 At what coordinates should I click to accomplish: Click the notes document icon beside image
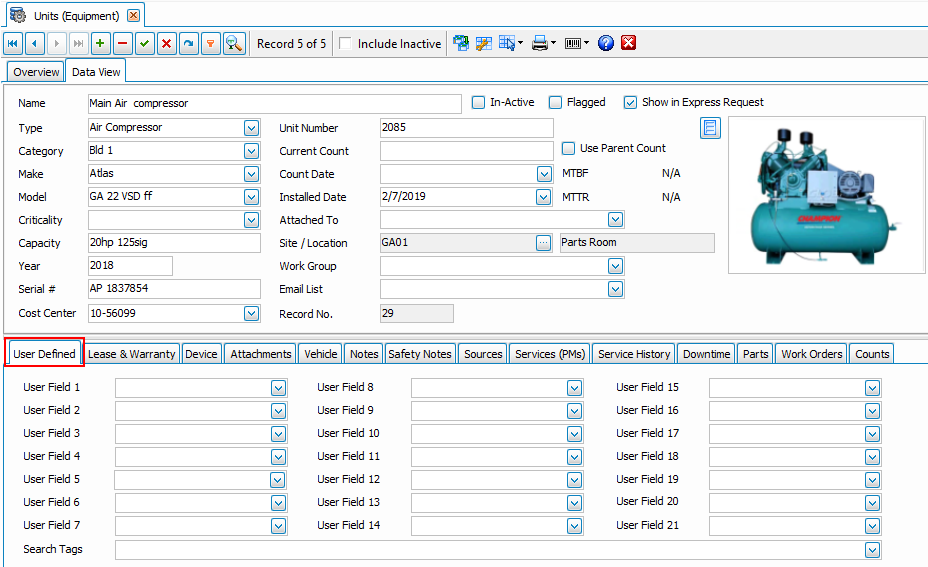tap(710, 128)
